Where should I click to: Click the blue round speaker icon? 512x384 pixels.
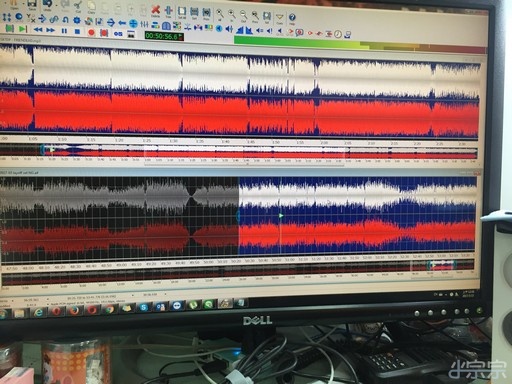[x=219, y=28]
